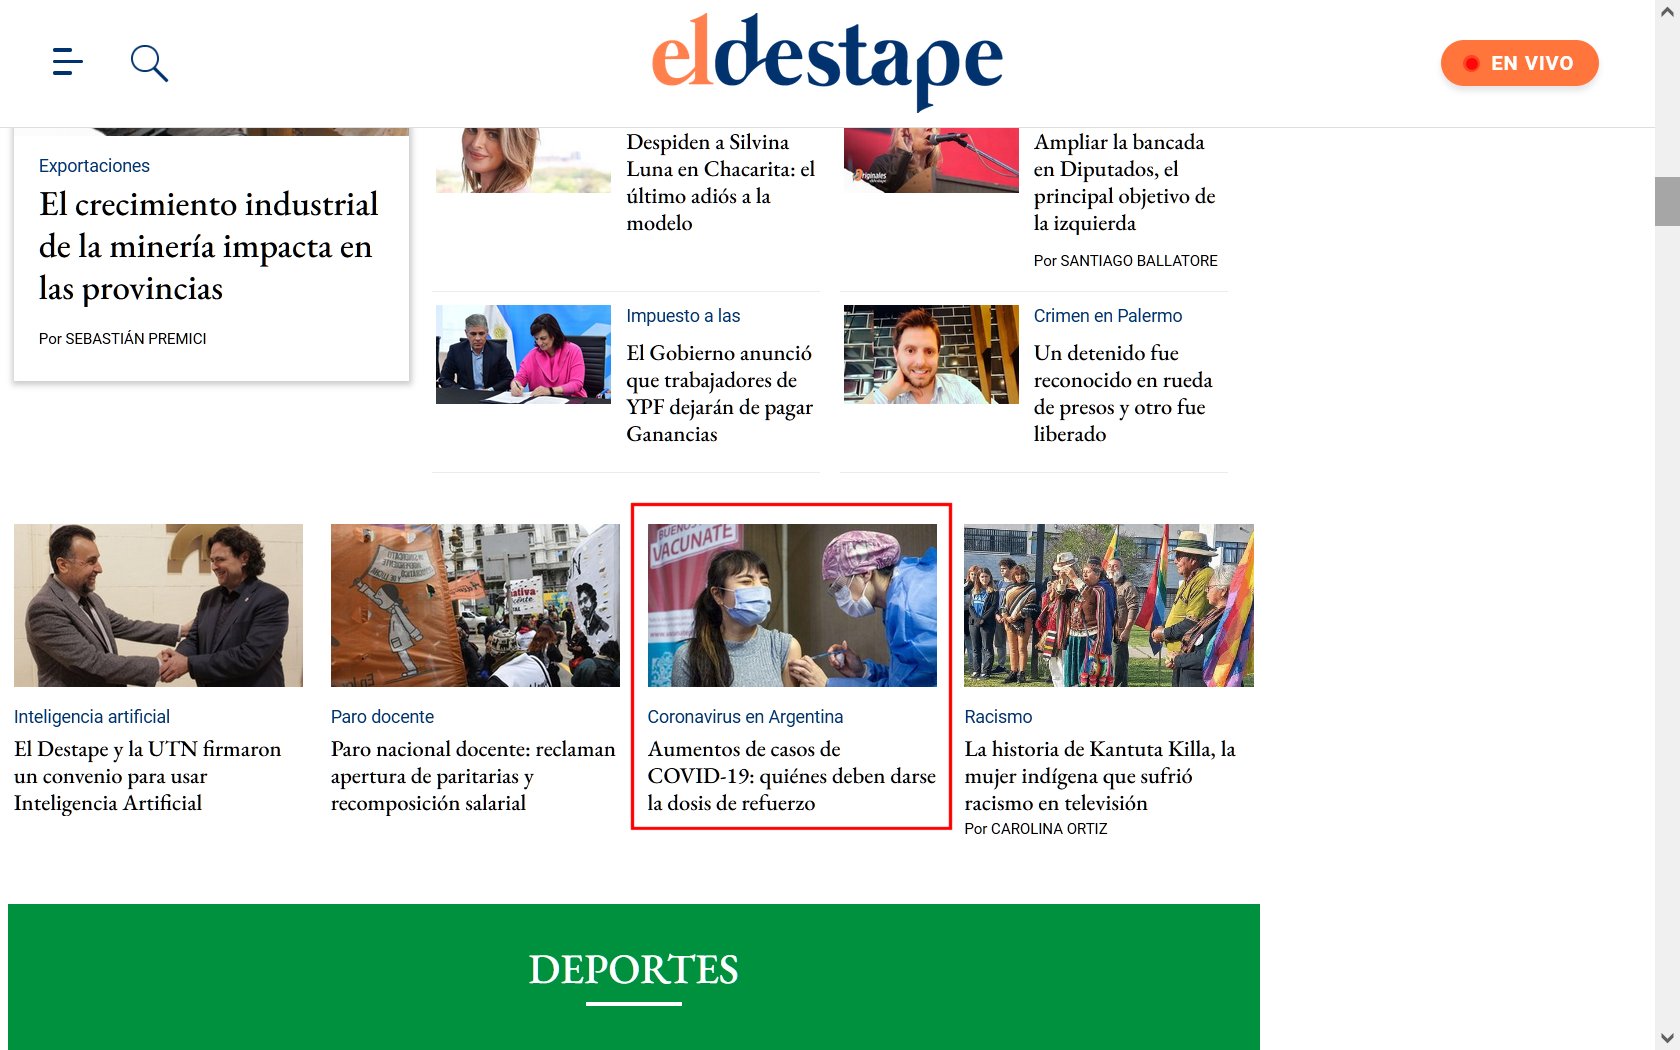Open the Paro docente protest image
This screenshot has width=1680, height=1050.
[475, 605]
